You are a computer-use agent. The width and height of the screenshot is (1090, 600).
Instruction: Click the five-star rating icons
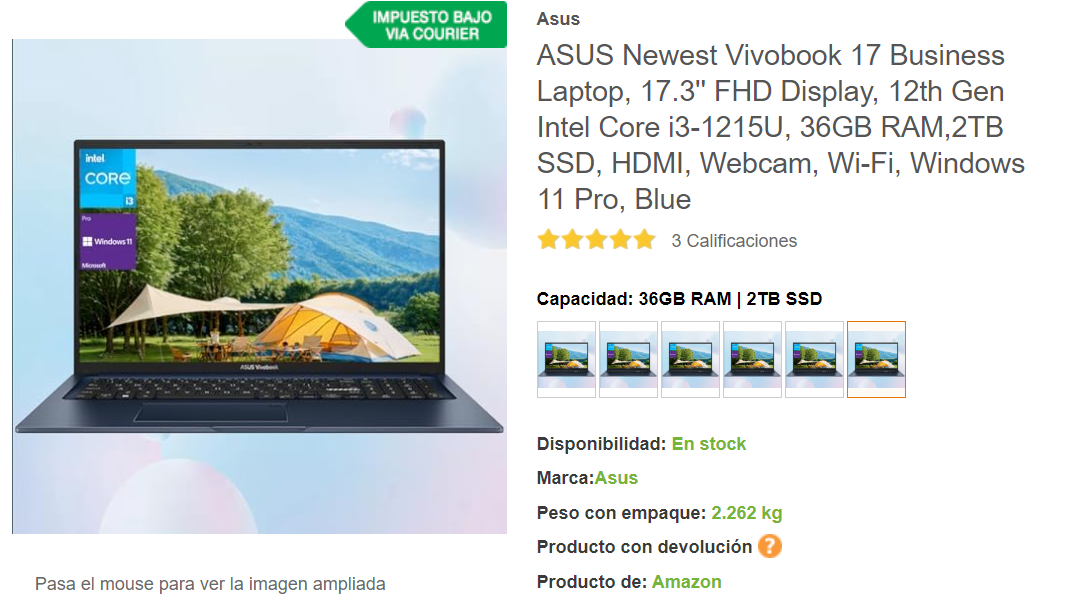coord(596,240)
